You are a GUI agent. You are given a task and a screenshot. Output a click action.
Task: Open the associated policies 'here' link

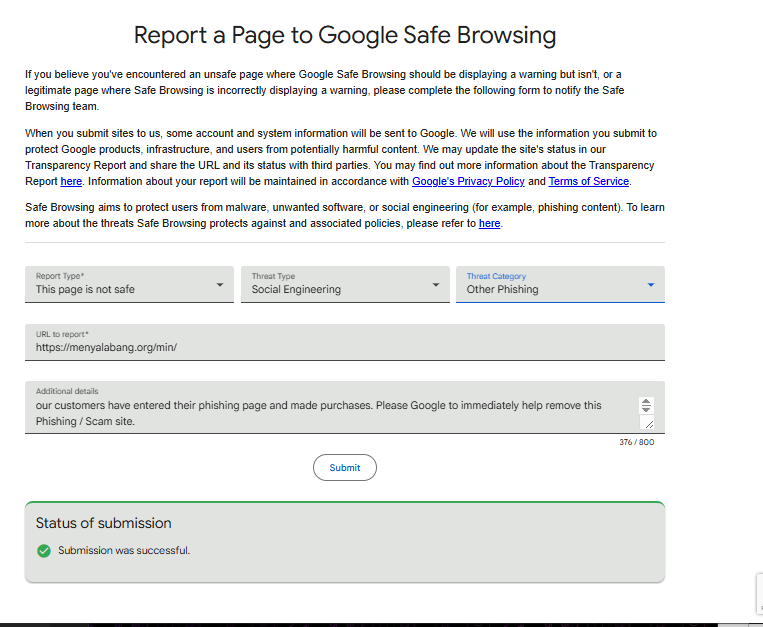click(490, 223)
